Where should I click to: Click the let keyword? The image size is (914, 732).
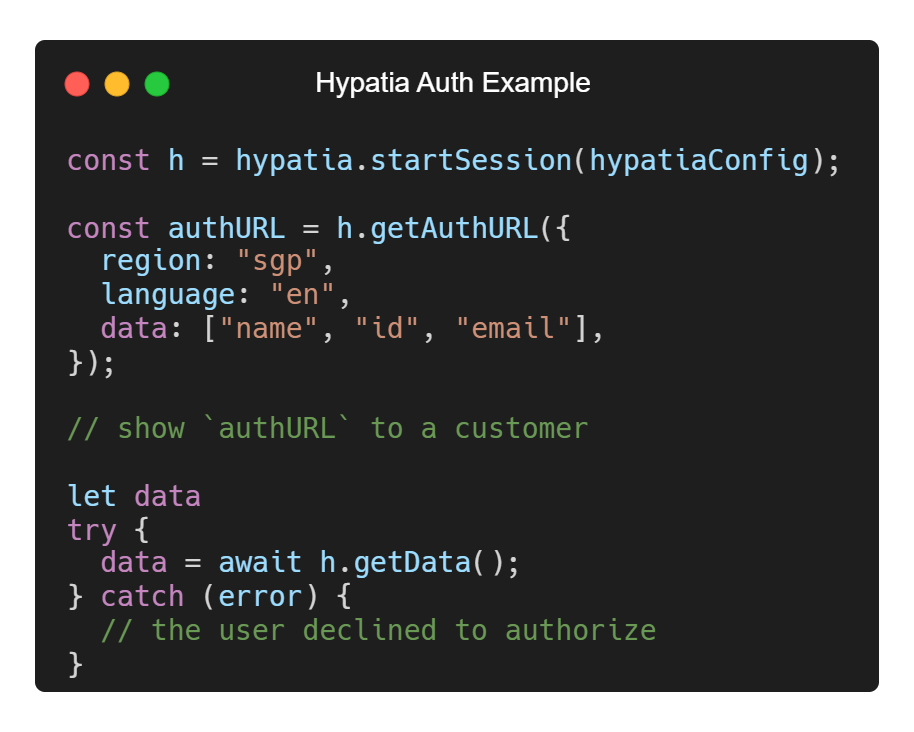[x=92, y=496]
